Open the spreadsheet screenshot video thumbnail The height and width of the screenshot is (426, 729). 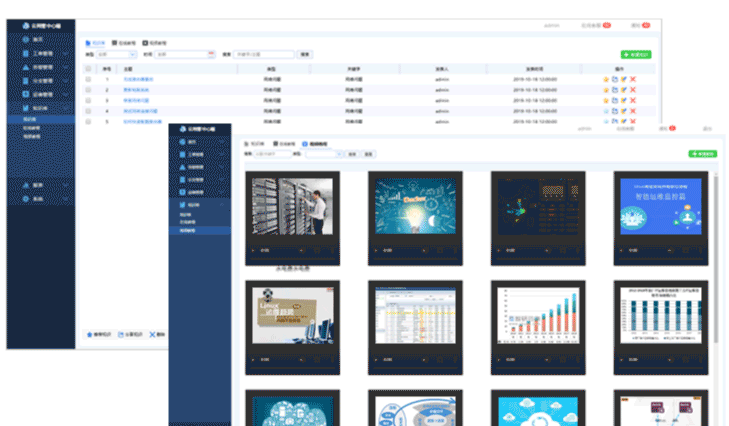click(415, 315)
